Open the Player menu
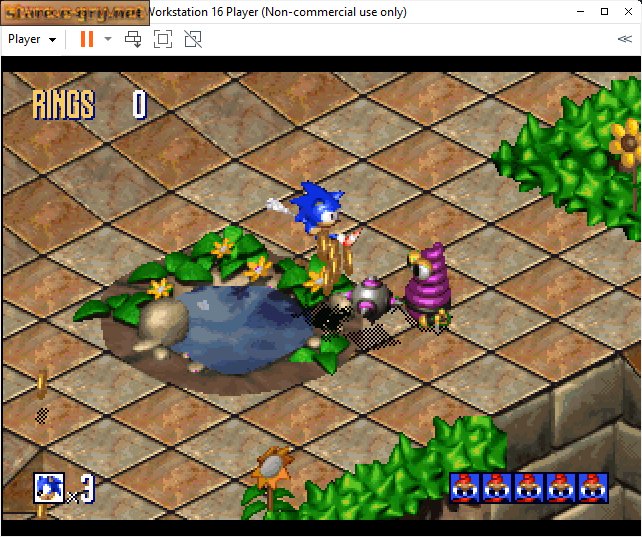Screen dimensions: 642x537 point(32,39)
